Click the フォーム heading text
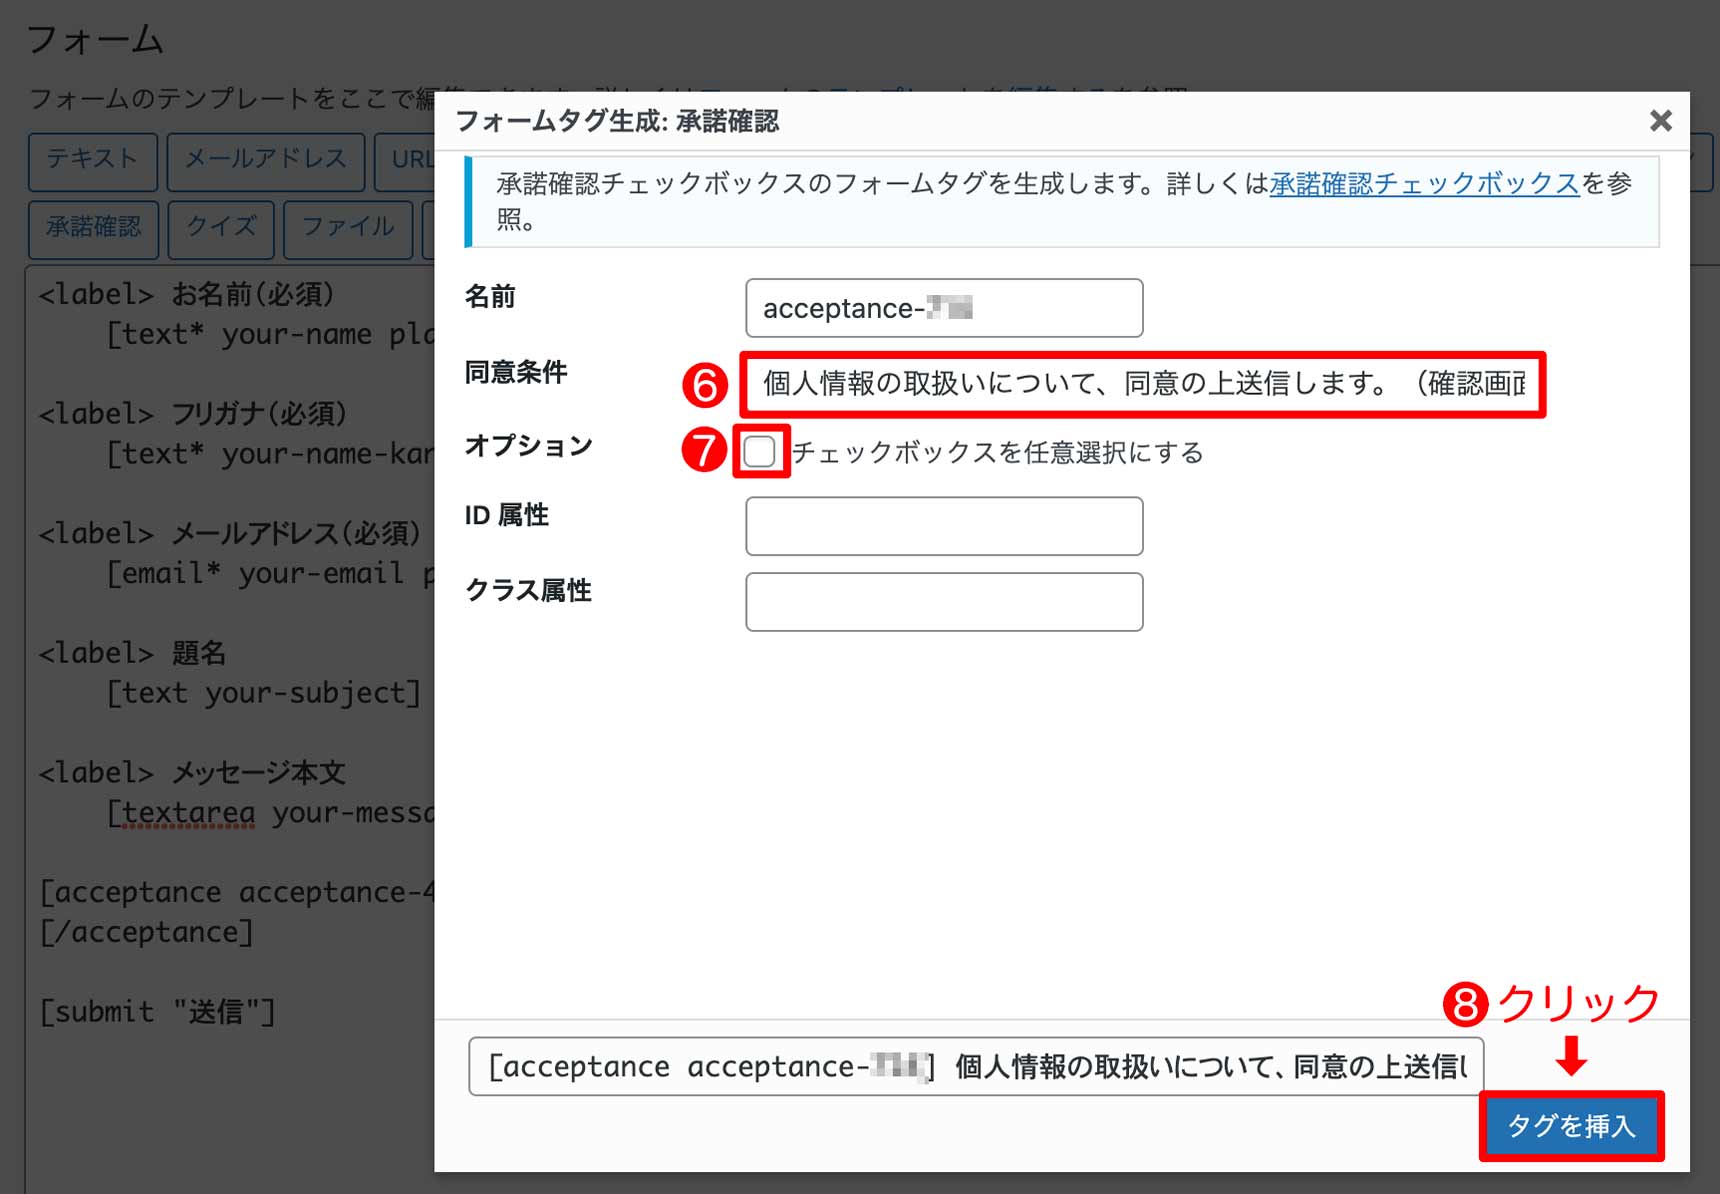The width and height of the screenshot is (1720, 1194). pos(95,40)
